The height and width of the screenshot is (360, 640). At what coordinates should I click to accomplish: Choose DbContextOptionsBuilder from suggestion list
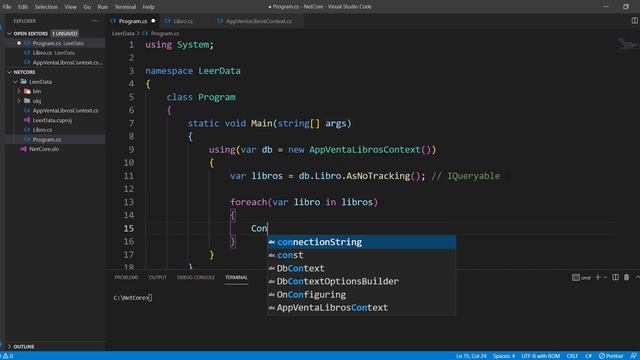361,281
